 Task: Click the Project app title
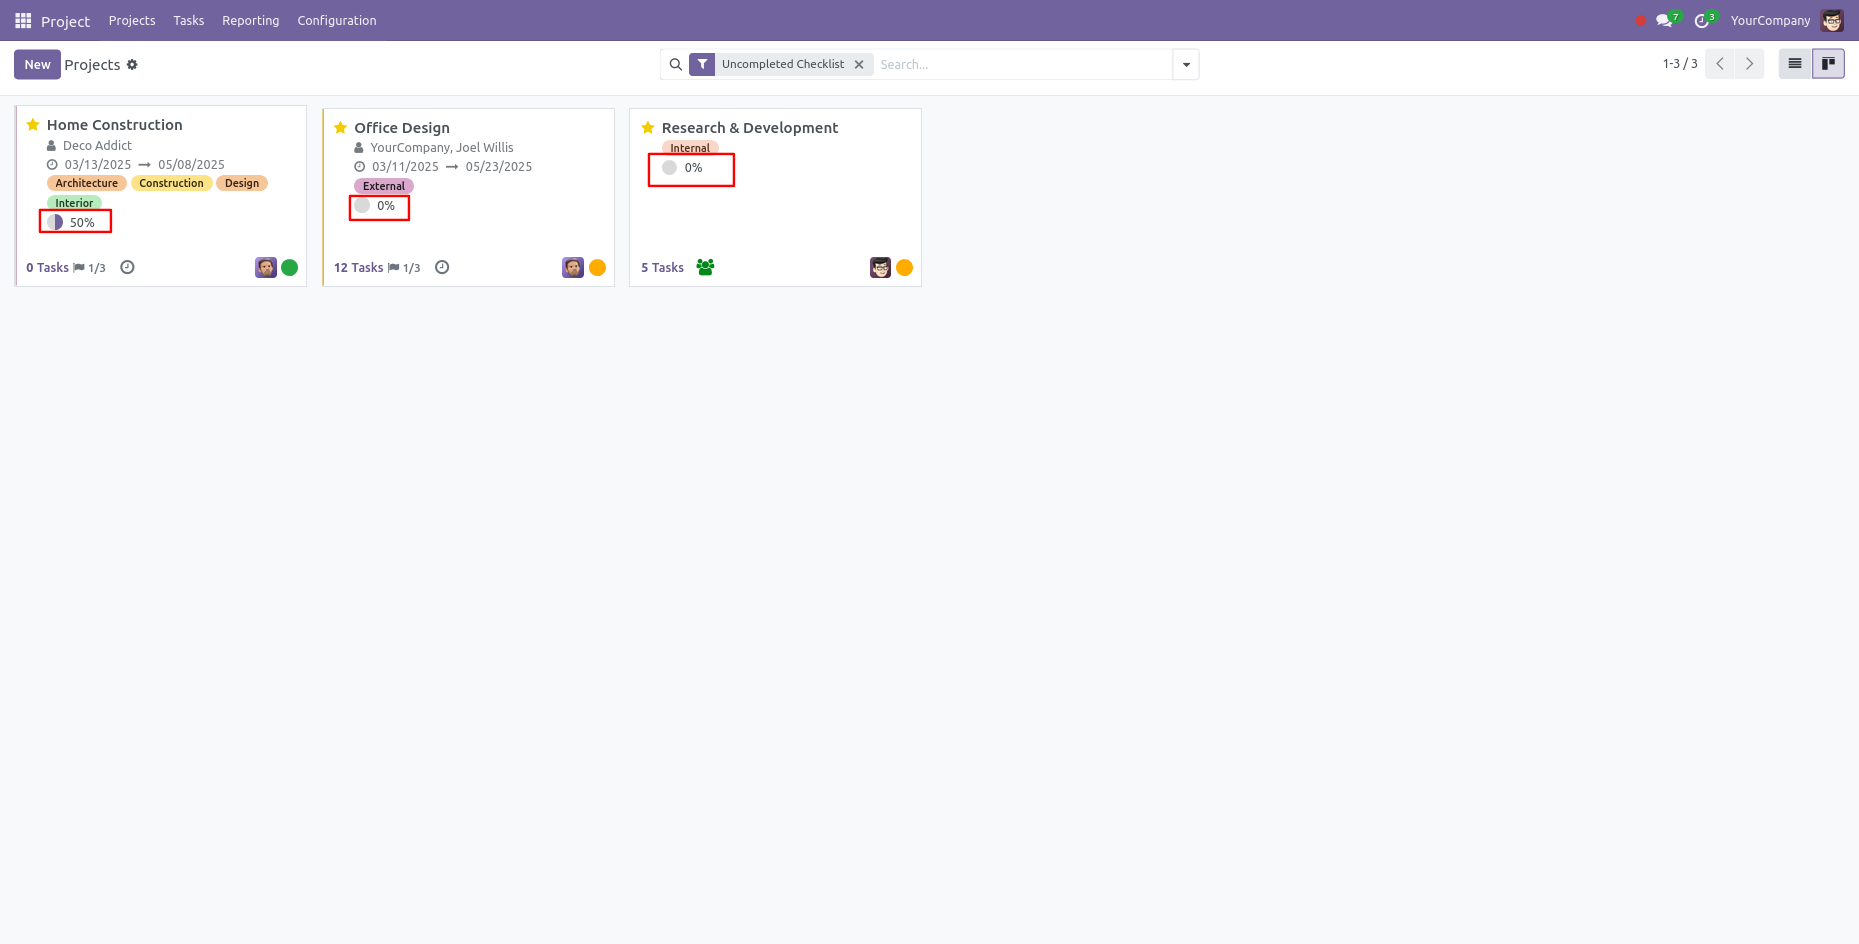pyautogui.click(x=65, y=21)
